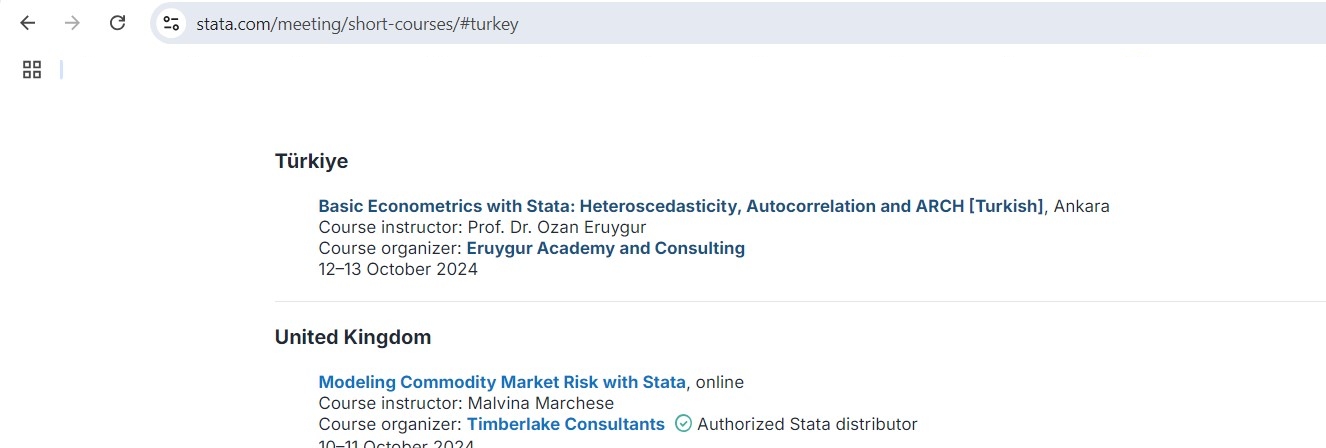Click the Authorized Stata distributor label
The width and height of the screenshot is (1326, 448).
tap(807, 424)
